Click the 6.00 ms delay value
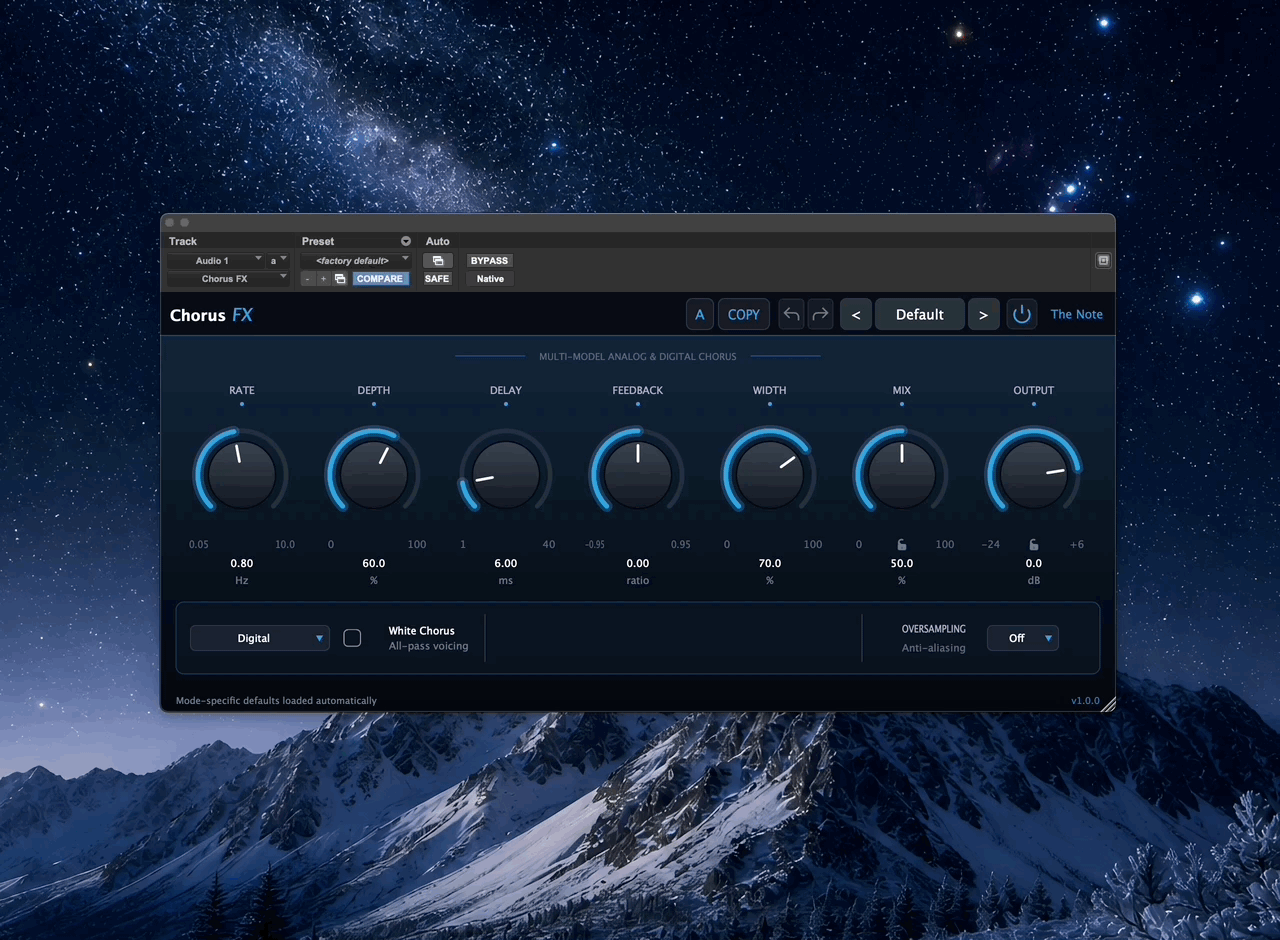 [x=506, y=563]
